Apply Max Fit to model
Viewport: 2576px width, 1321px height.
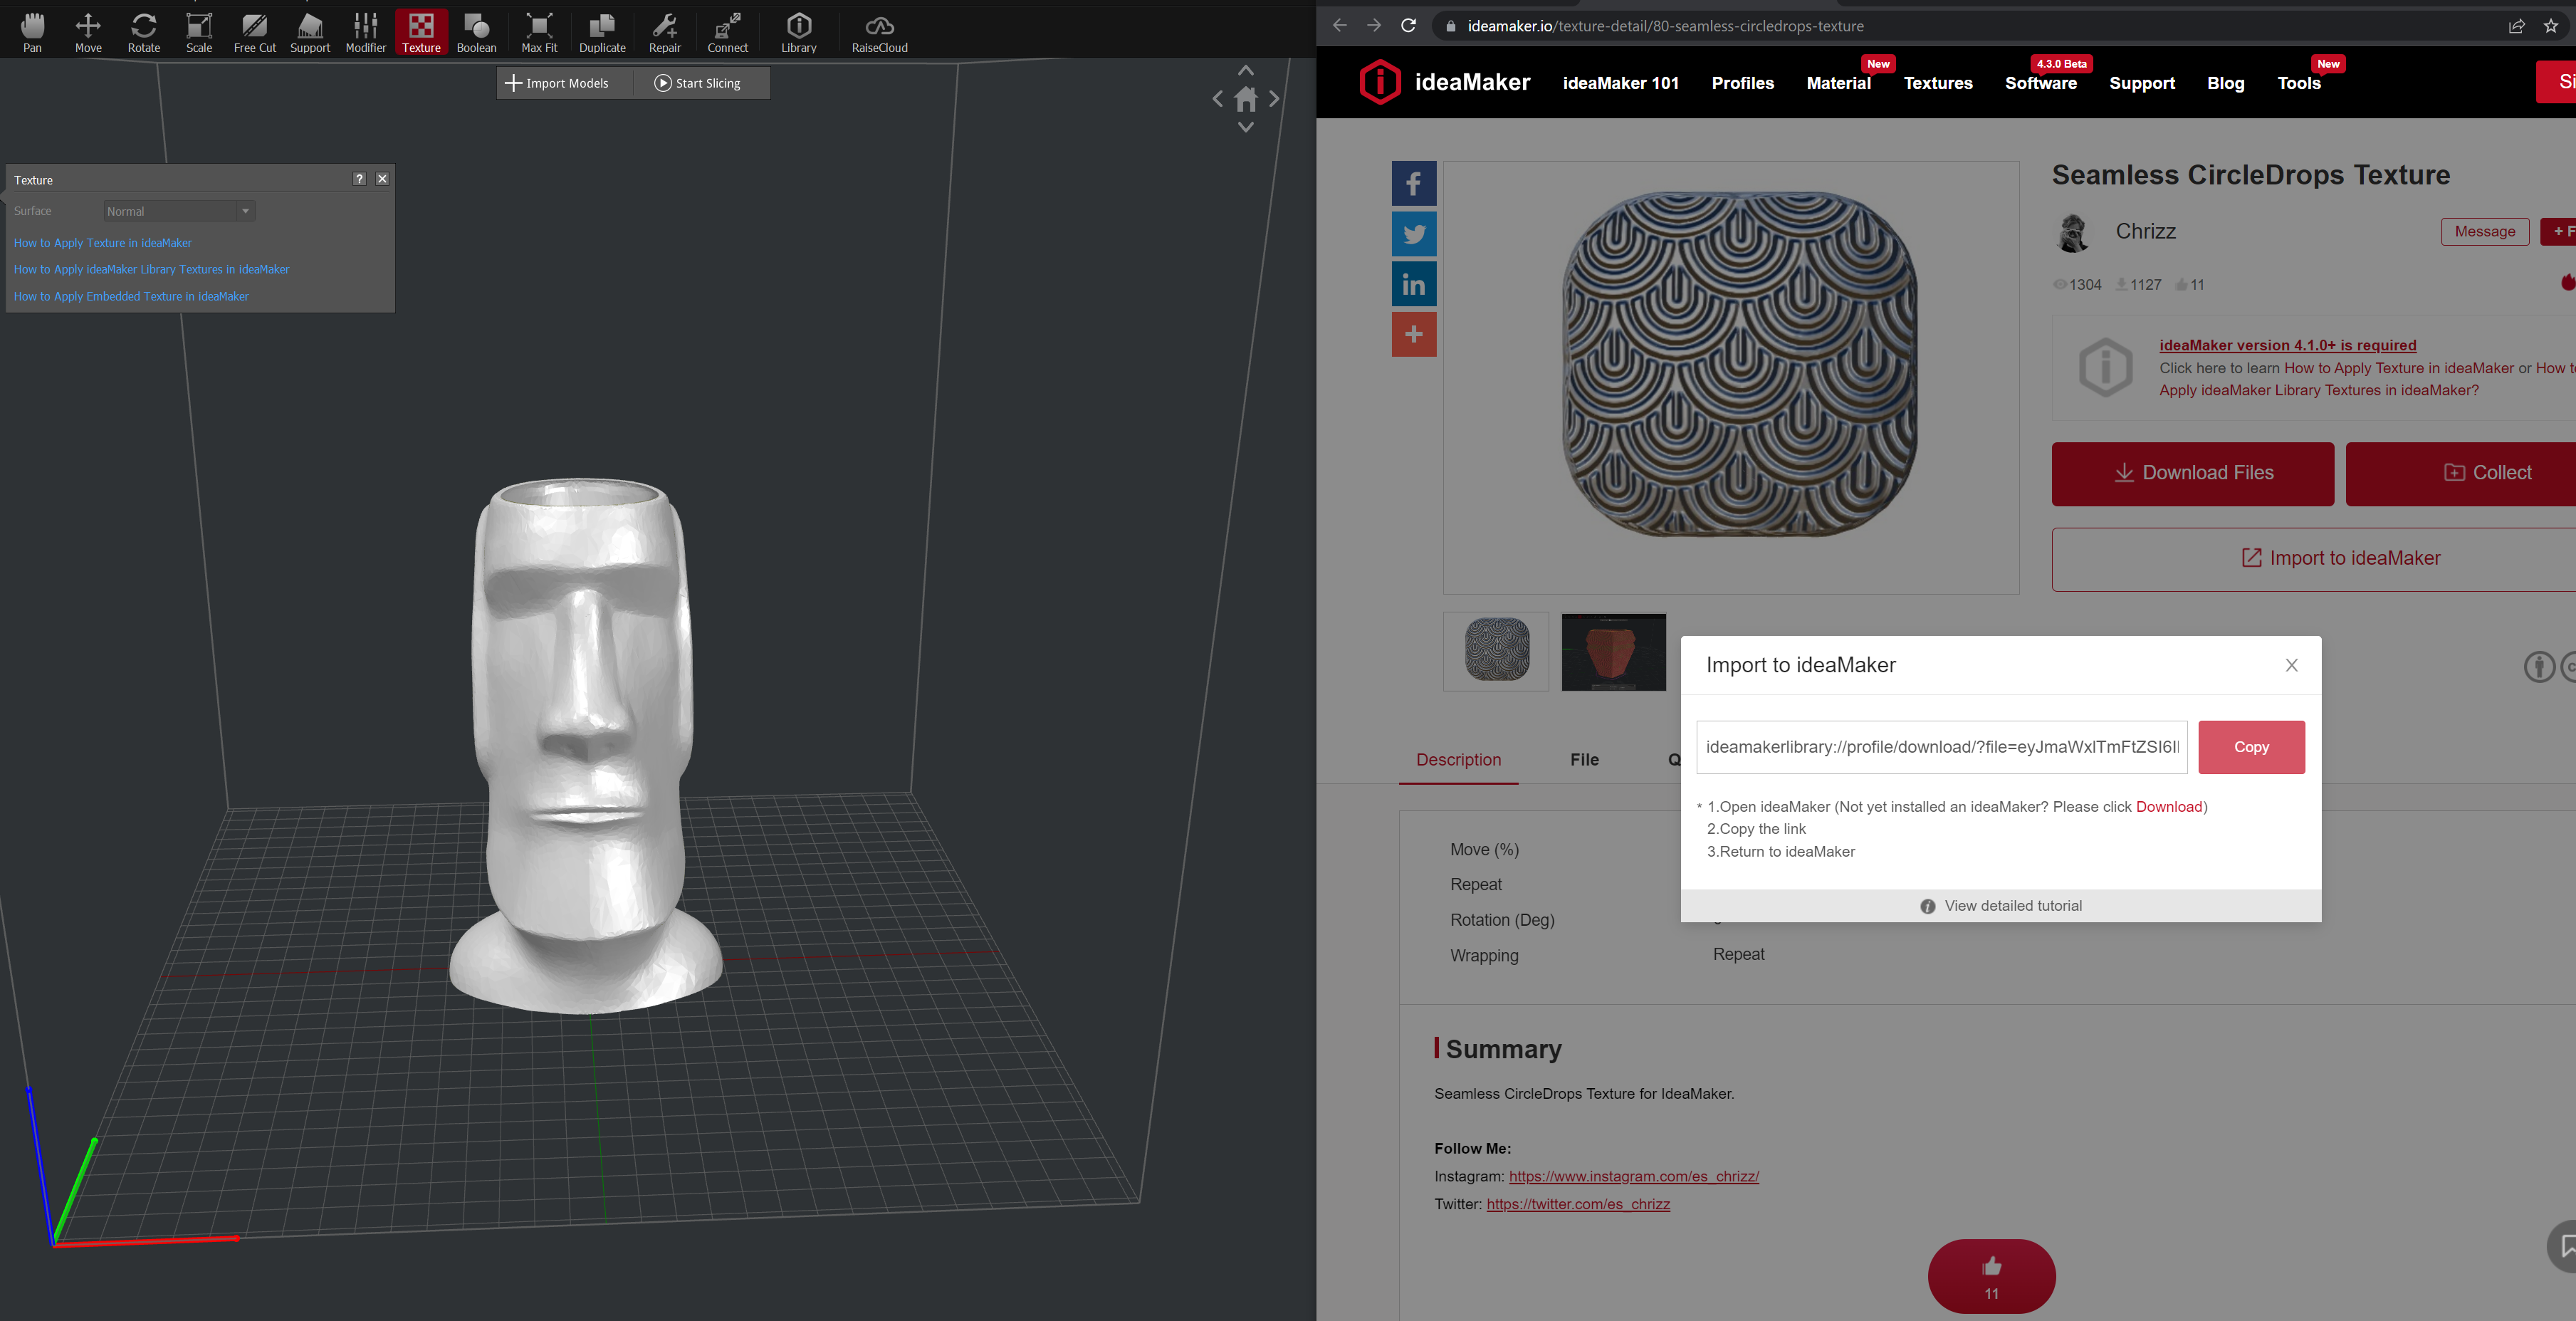pos(539,33)
